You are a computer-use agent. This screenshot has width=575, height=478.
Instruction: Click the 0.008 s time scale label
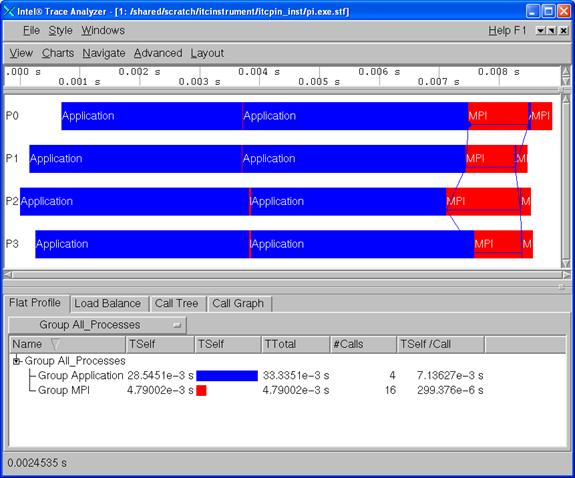[498, 72]
